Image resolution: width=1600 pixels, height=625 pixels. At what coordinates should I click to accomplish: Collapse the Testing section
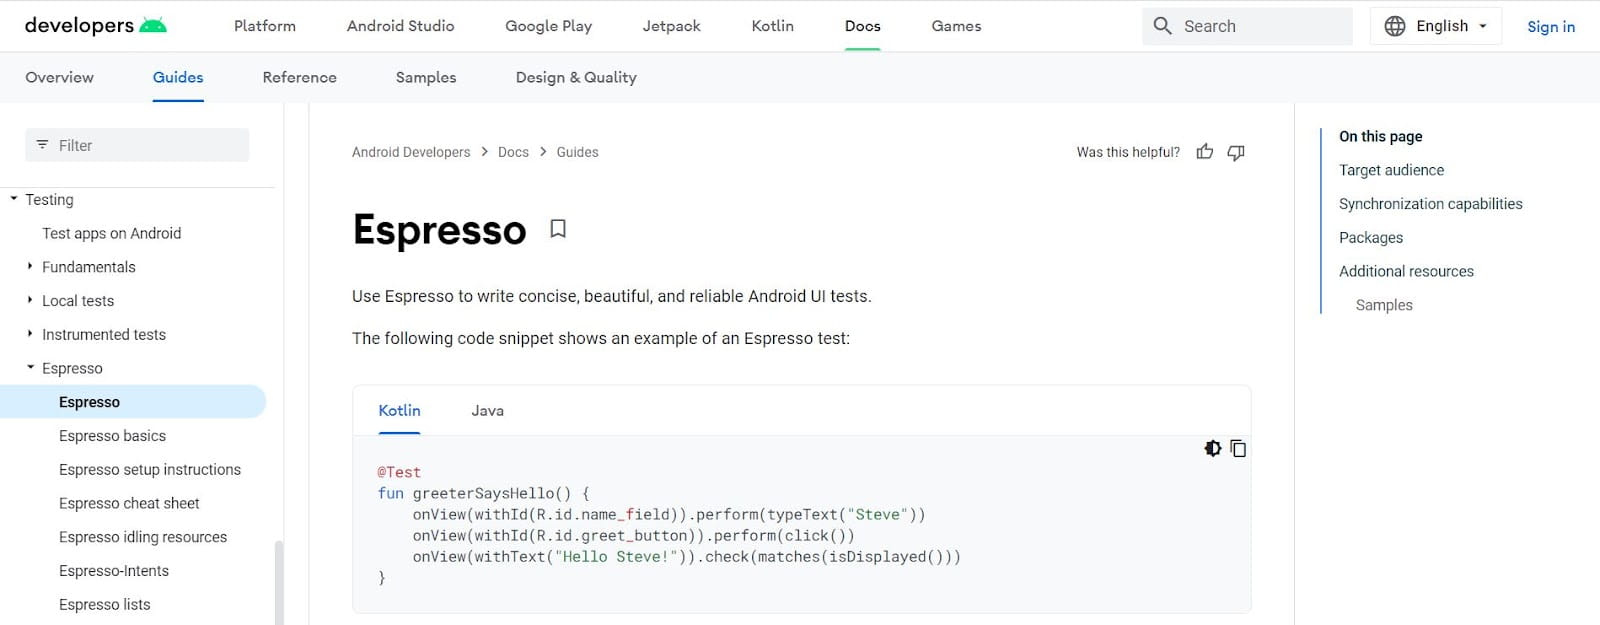[x=14, y=199]
